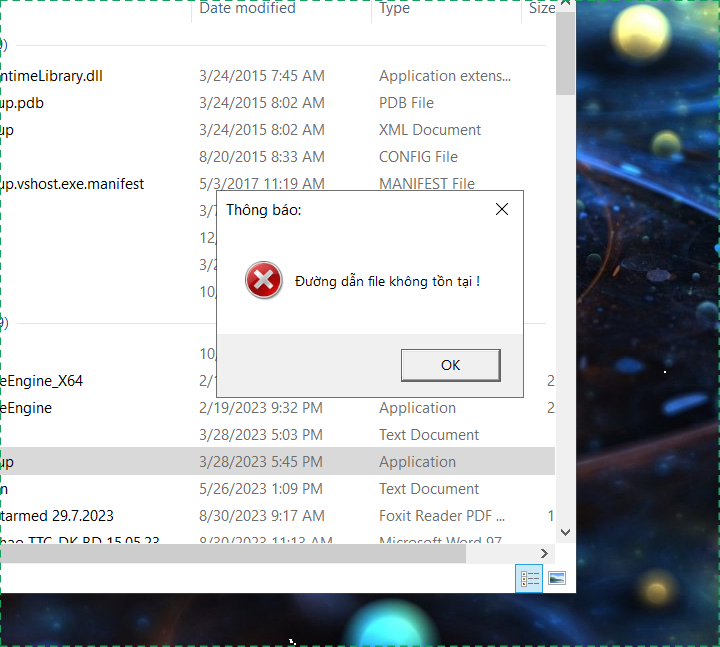Click the red error icon in dialog

[x=263, y=280]
